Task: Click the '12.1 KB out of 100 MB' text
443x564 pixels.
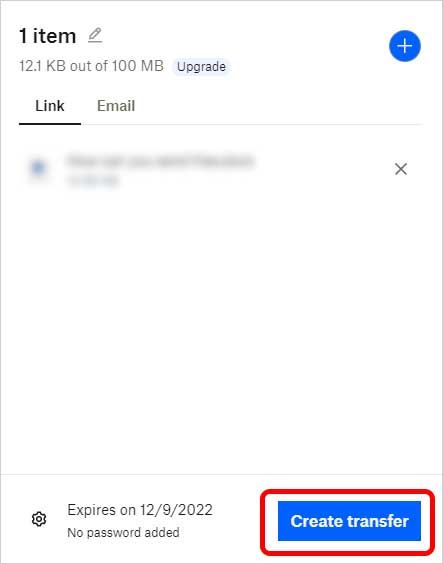Action: [x=91, y=66]
